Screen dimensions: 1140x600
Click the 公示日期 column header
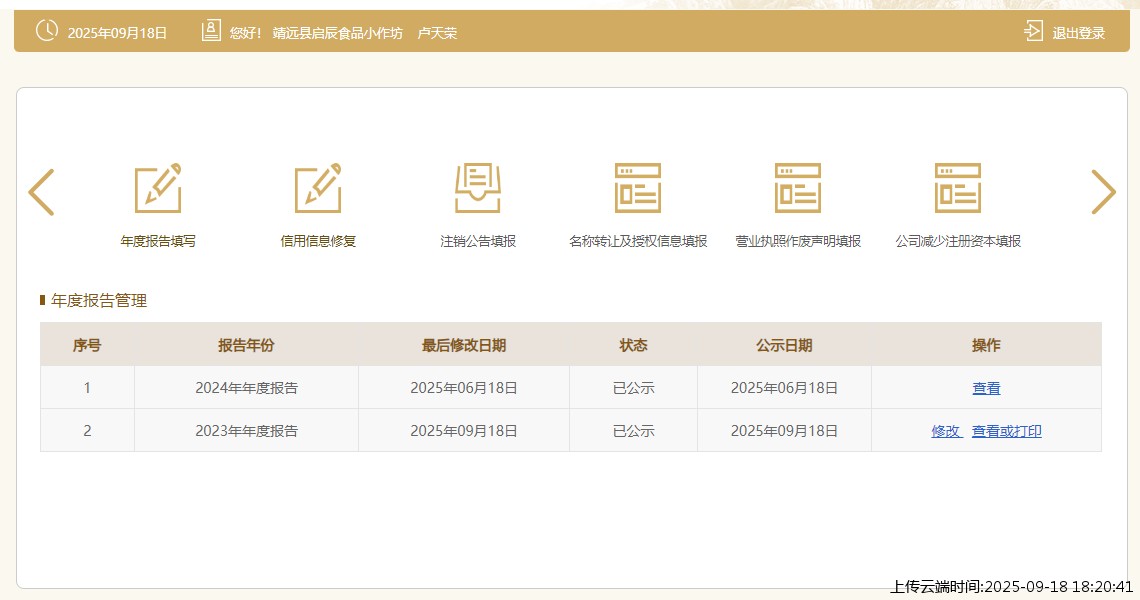click(x=784, y=345)
